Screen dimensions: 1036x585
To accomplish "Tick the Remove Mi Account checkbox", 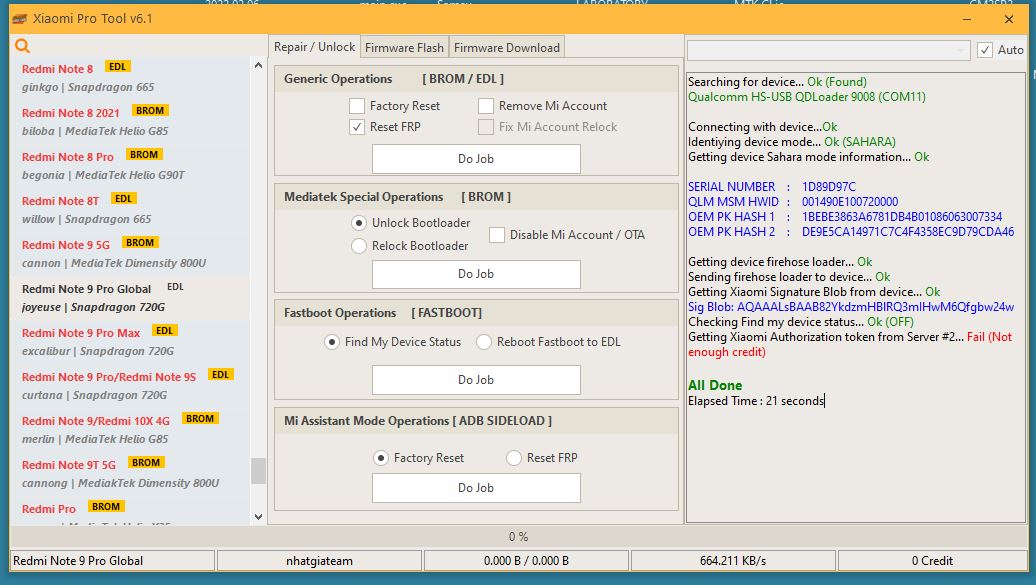I will pos(486,106).
